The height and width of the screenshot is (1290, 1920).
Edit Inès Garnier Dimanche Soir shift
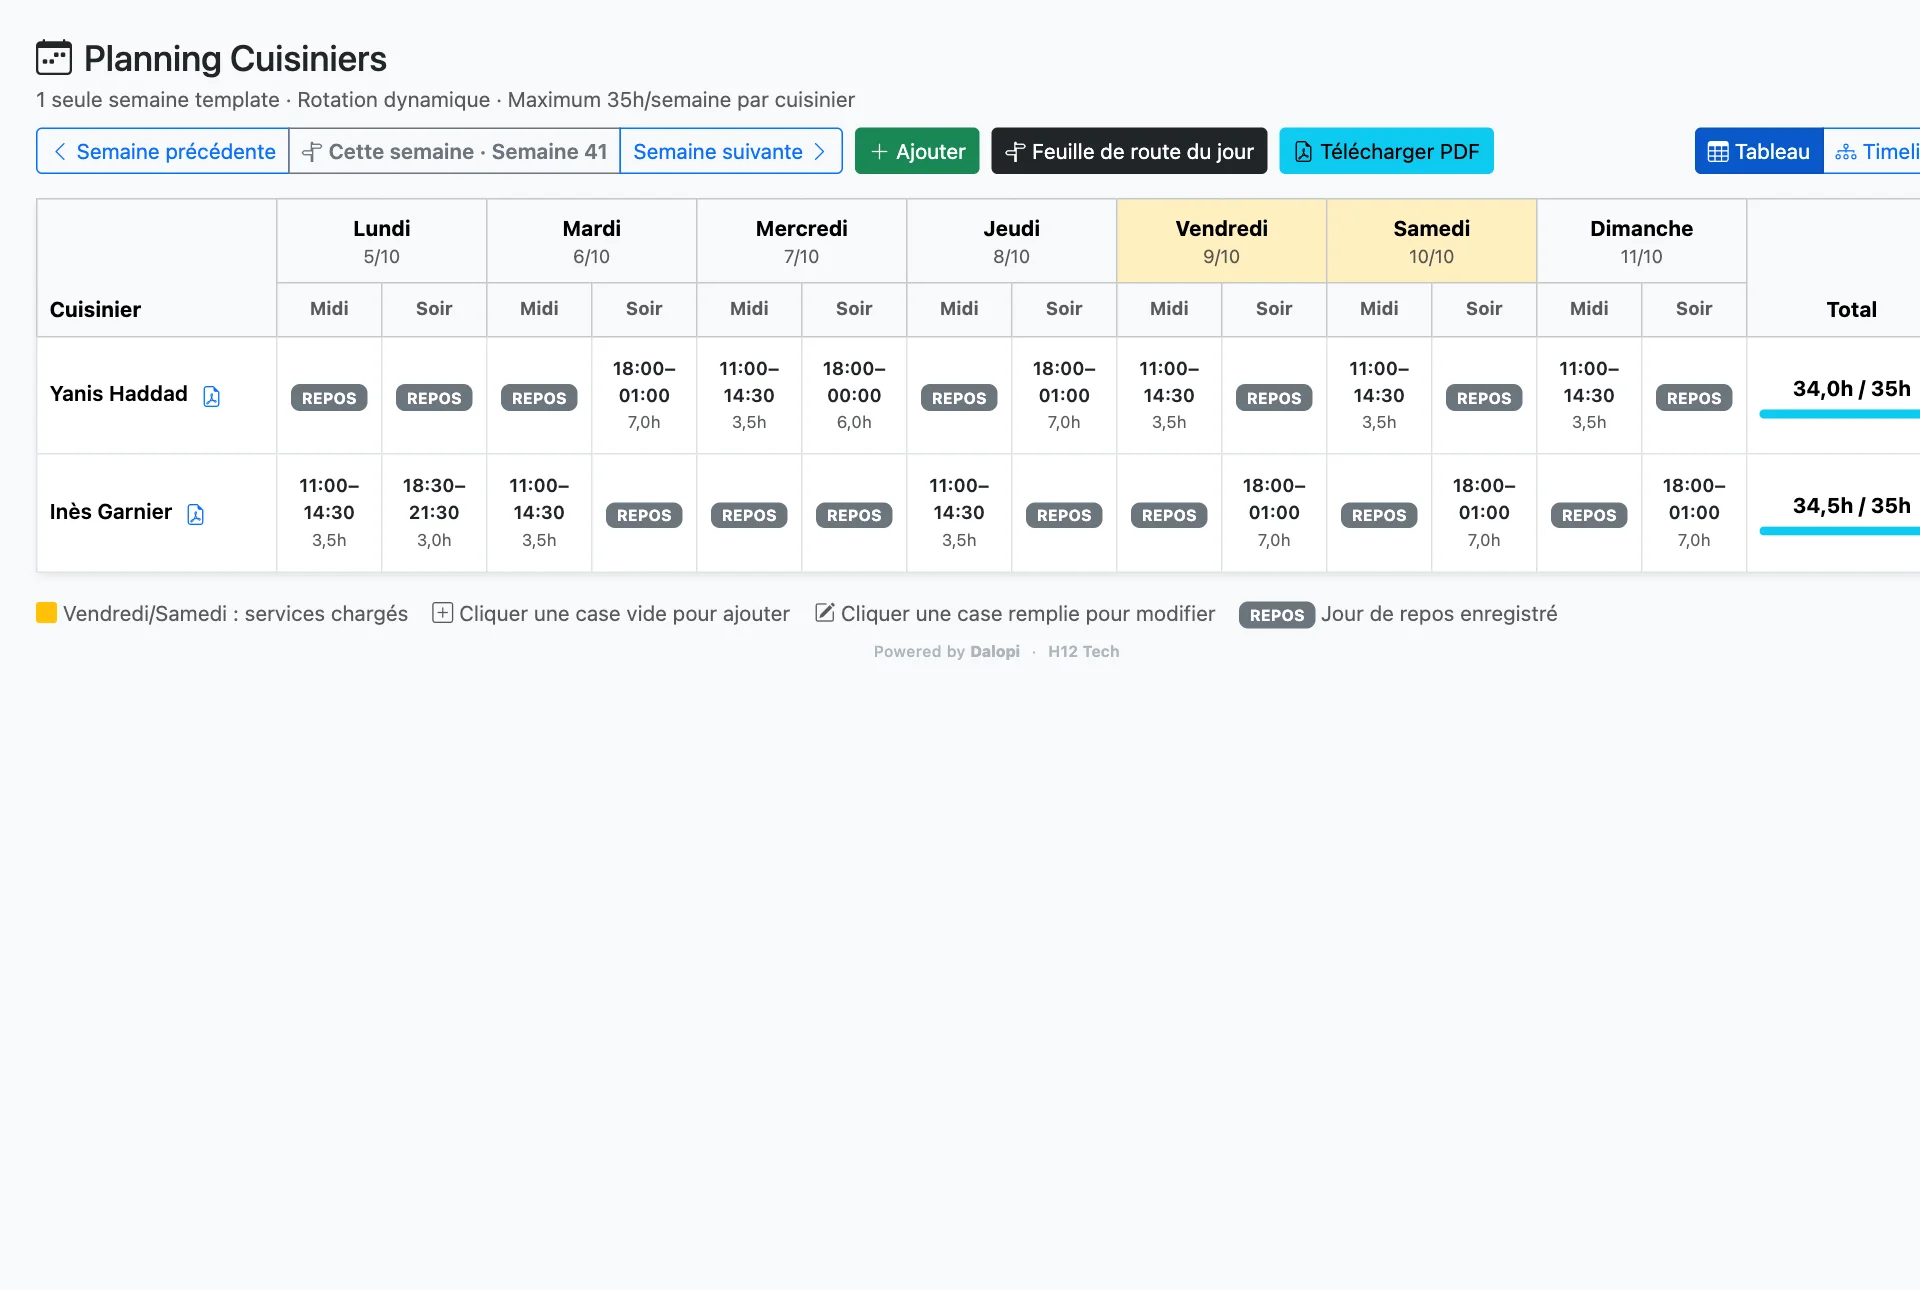click(x=1694, y=513)
